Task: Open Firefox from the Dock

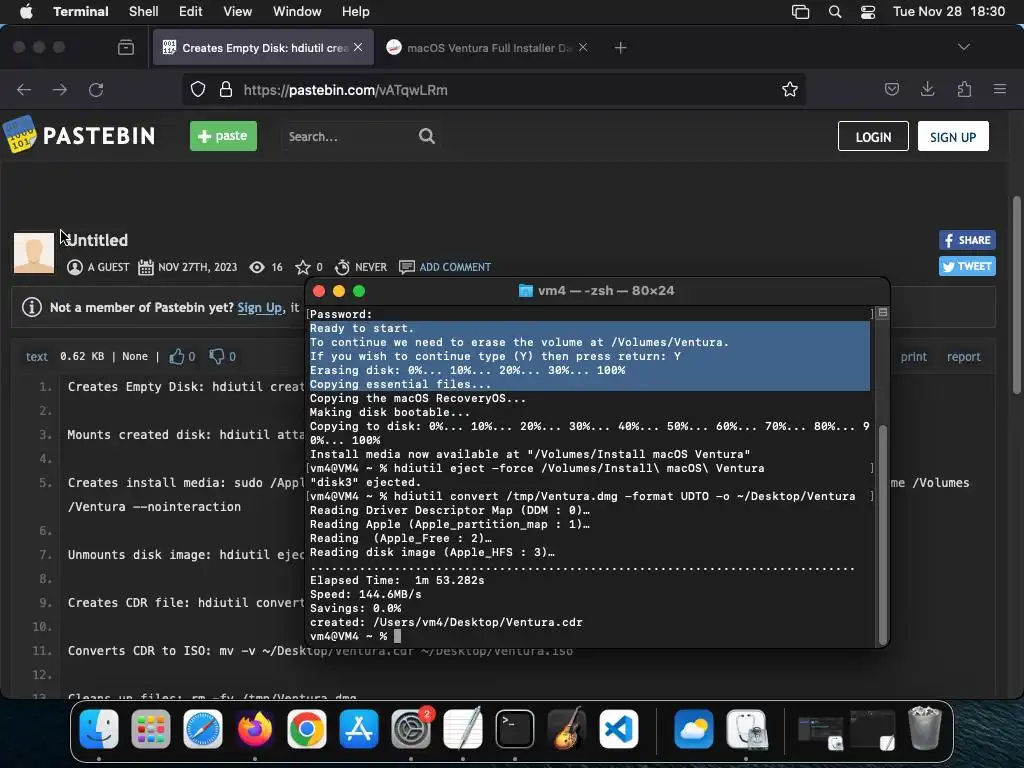Action: (x=255, y=729)
